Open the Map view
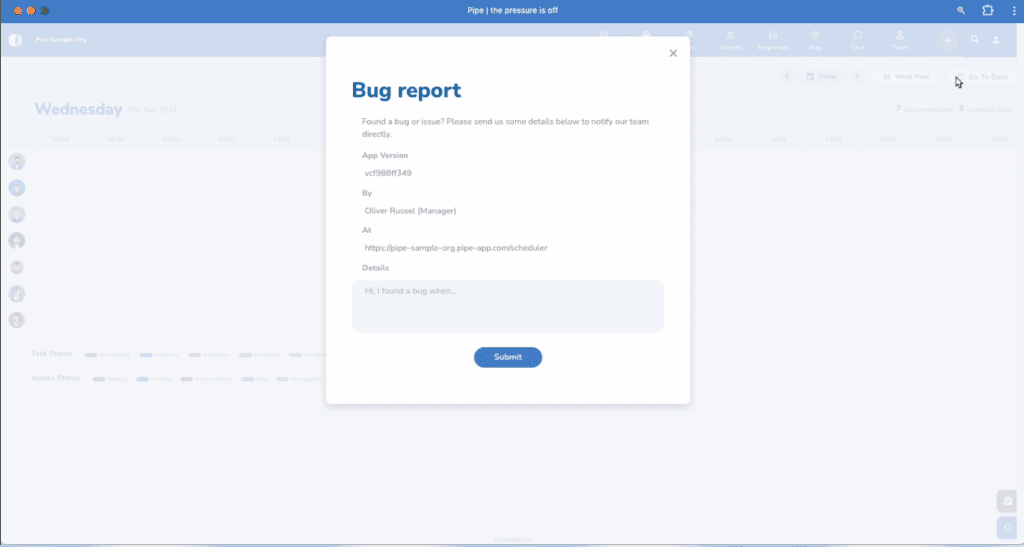 pos(815,40)
